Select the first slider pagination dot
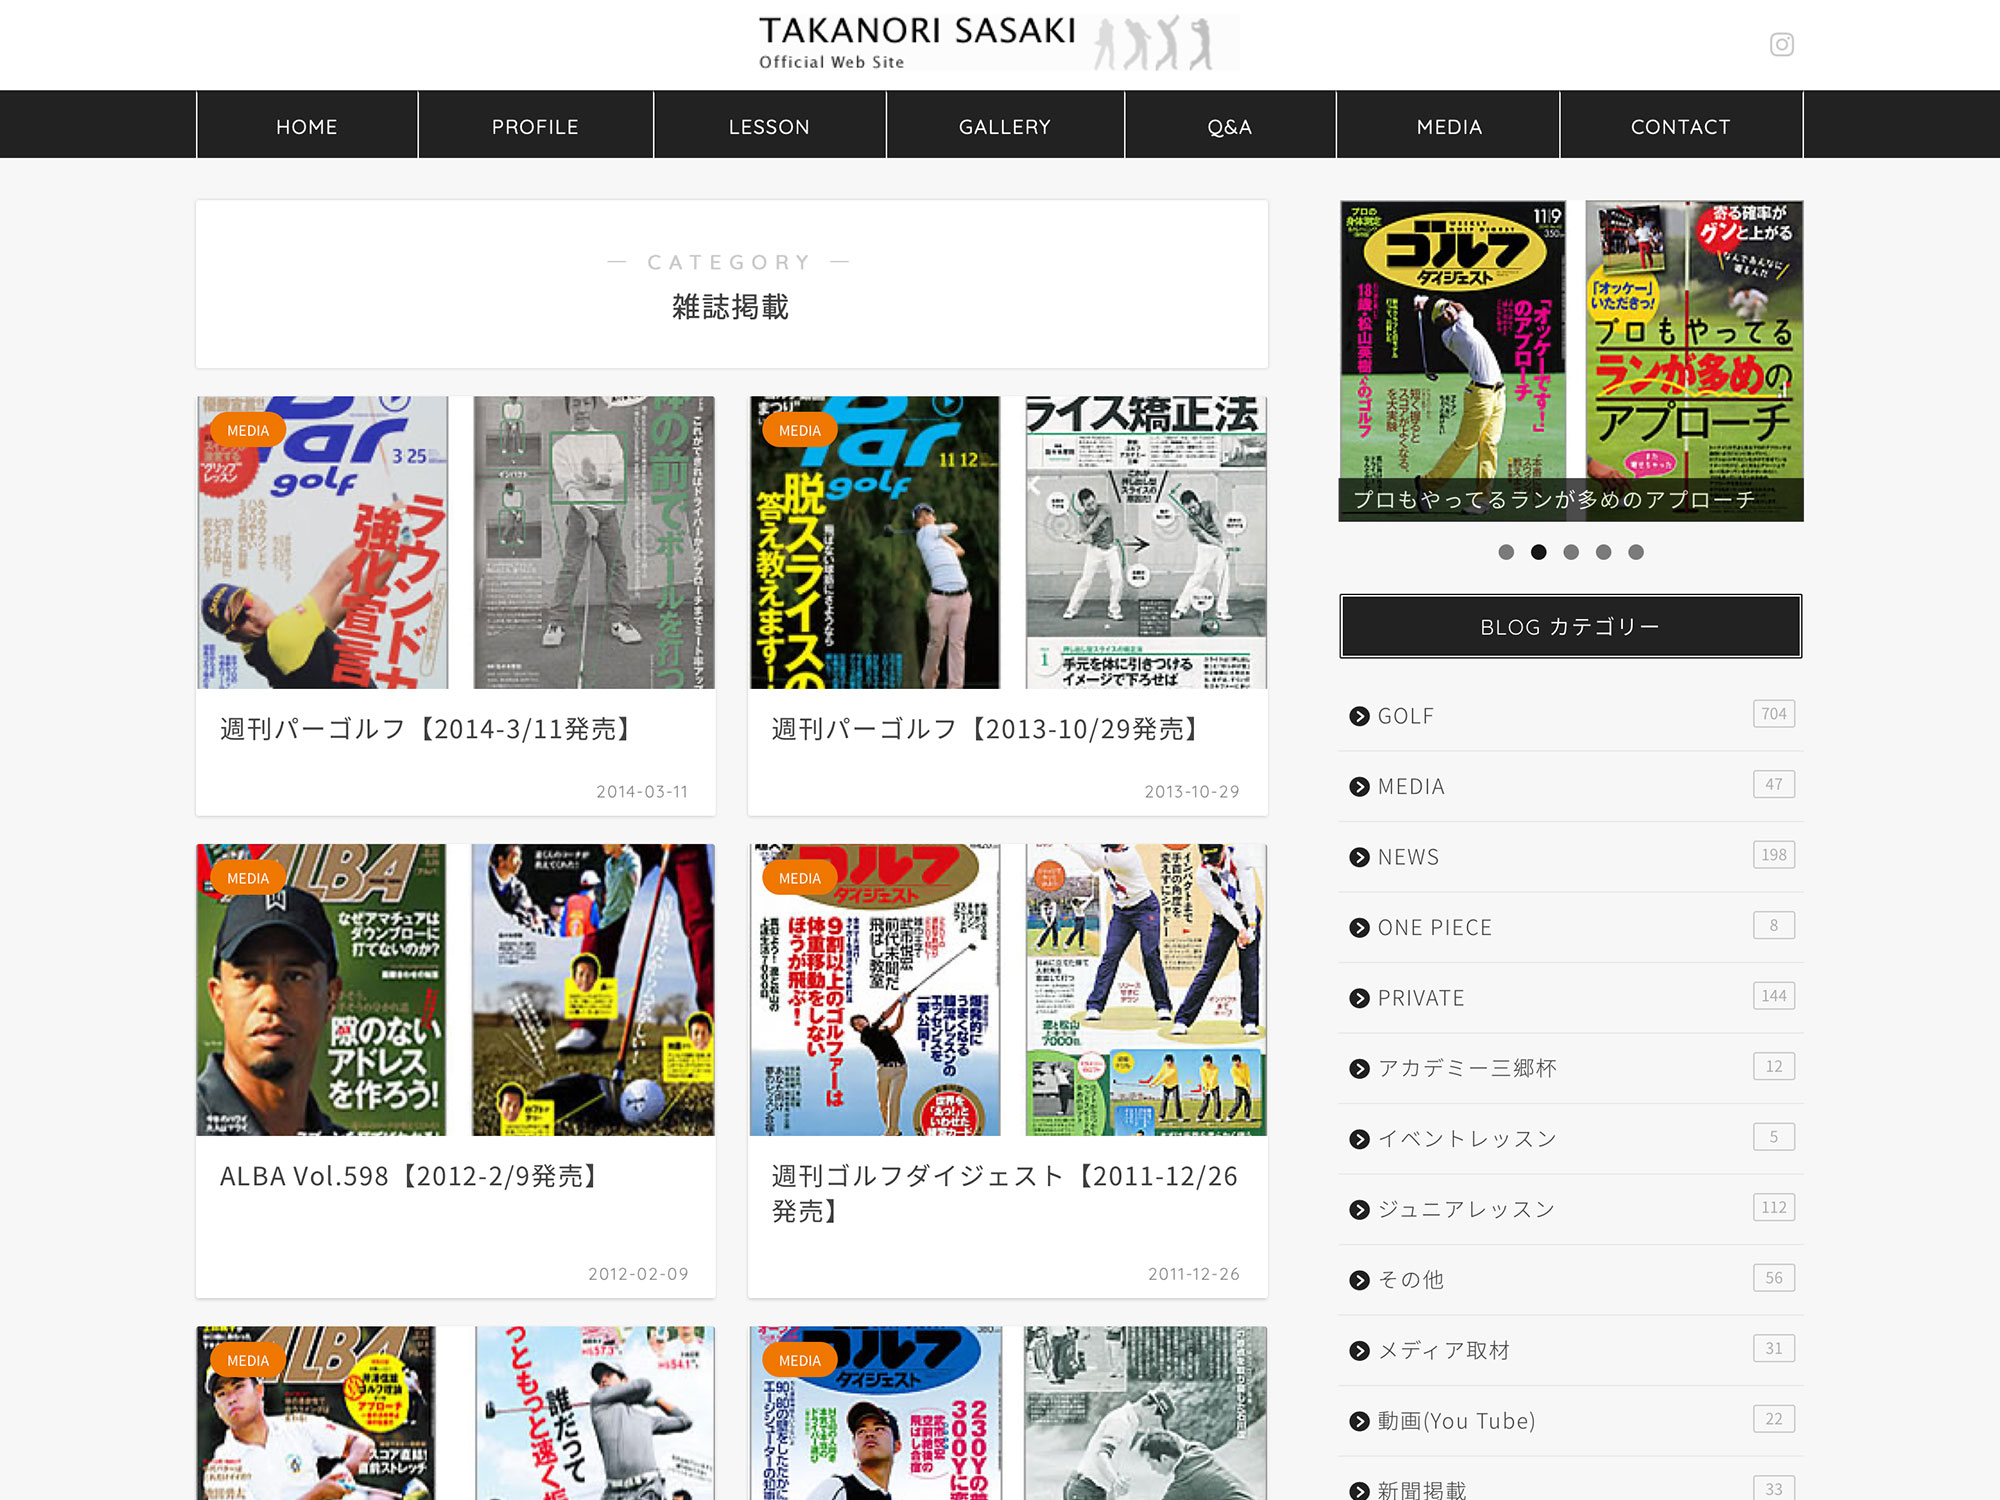 (1506, 552)
